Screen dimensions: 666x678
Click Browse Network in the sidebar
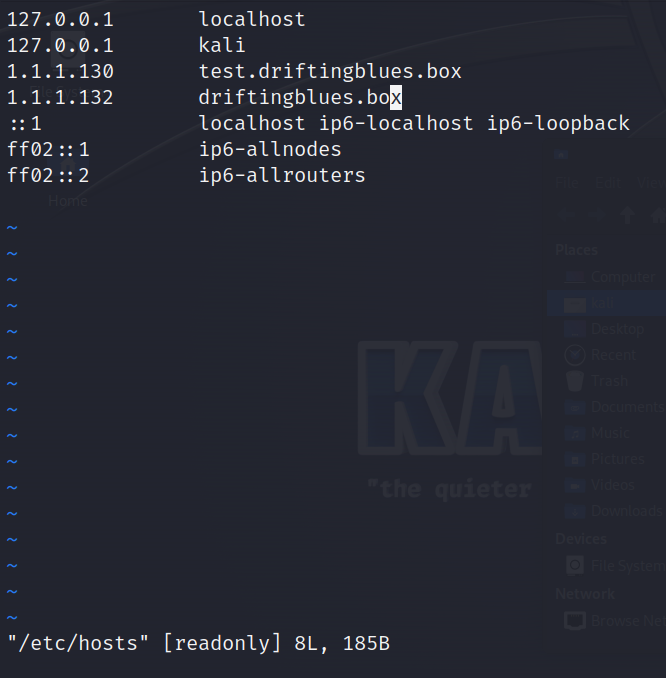(628, 621)
